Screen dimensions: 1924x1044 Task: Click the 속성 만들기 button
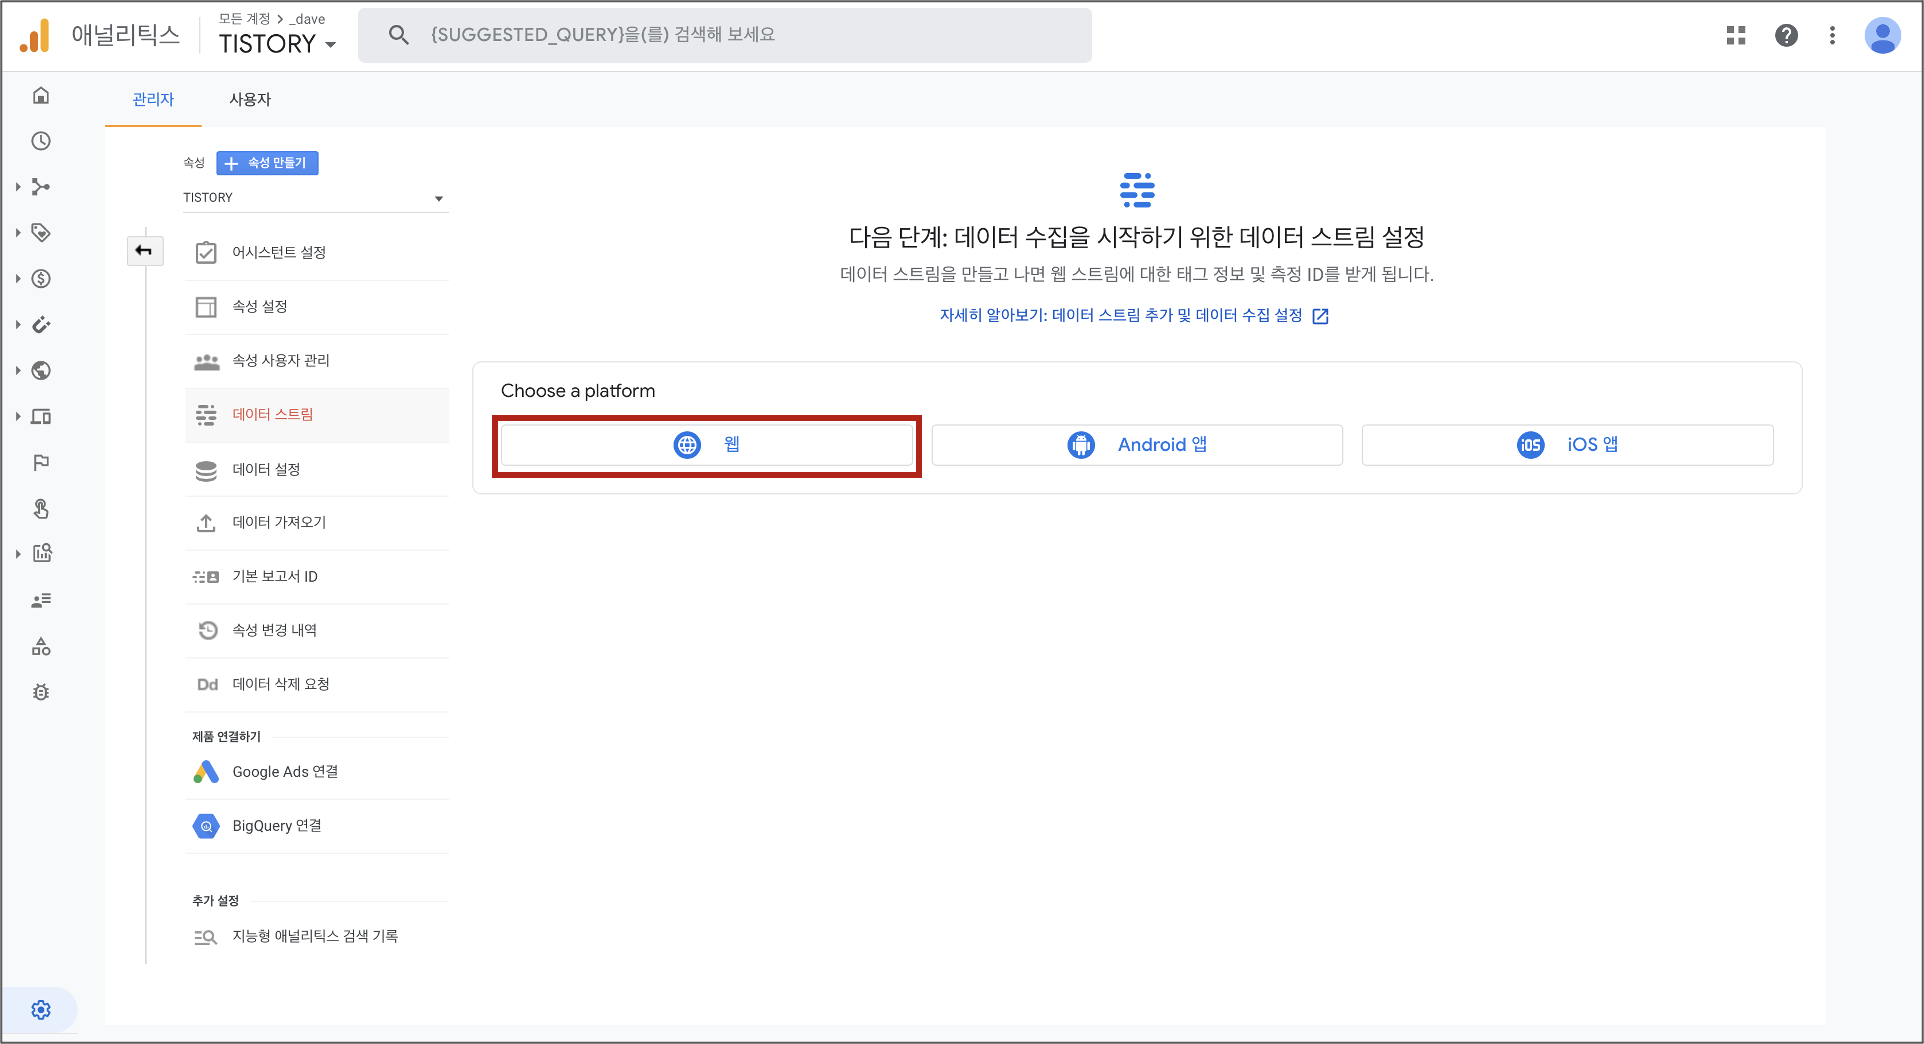click(267, 163)
